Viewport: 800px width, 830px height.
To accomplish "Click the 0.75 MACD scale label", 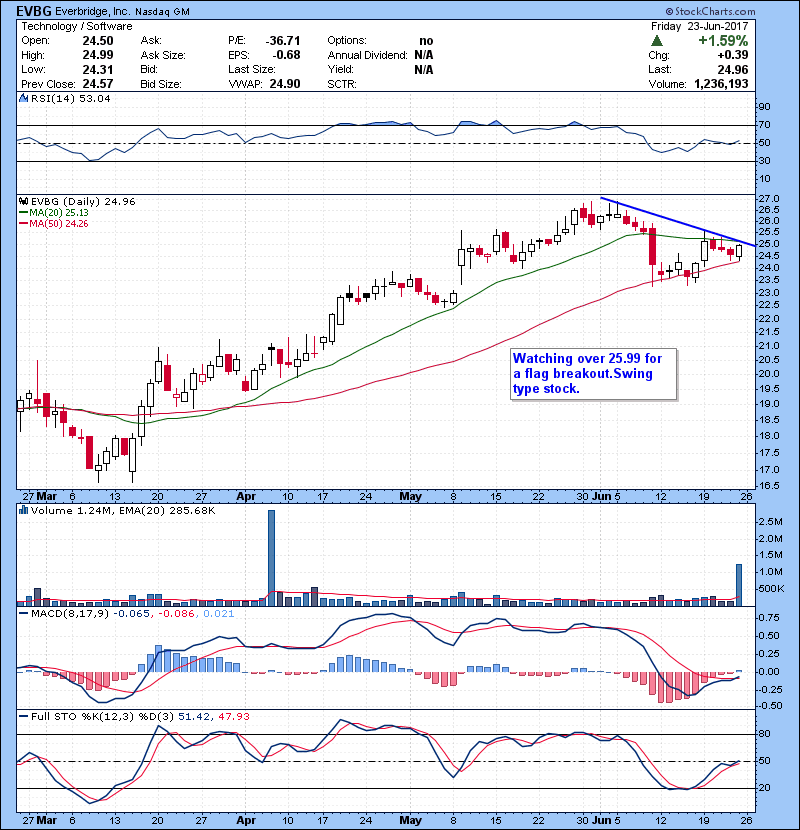I will click(x=769, y=618).
